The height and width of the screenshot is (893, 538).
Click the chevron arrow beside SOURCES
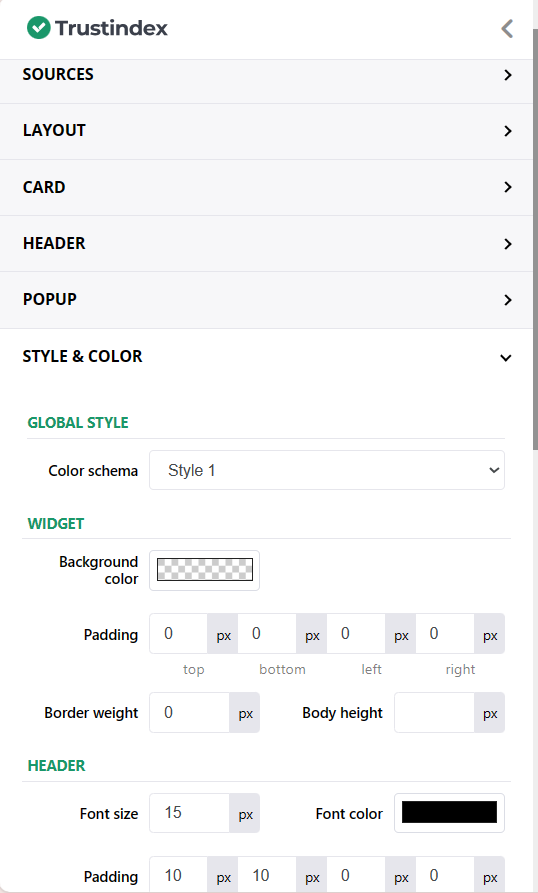click(x=507, y=75)
